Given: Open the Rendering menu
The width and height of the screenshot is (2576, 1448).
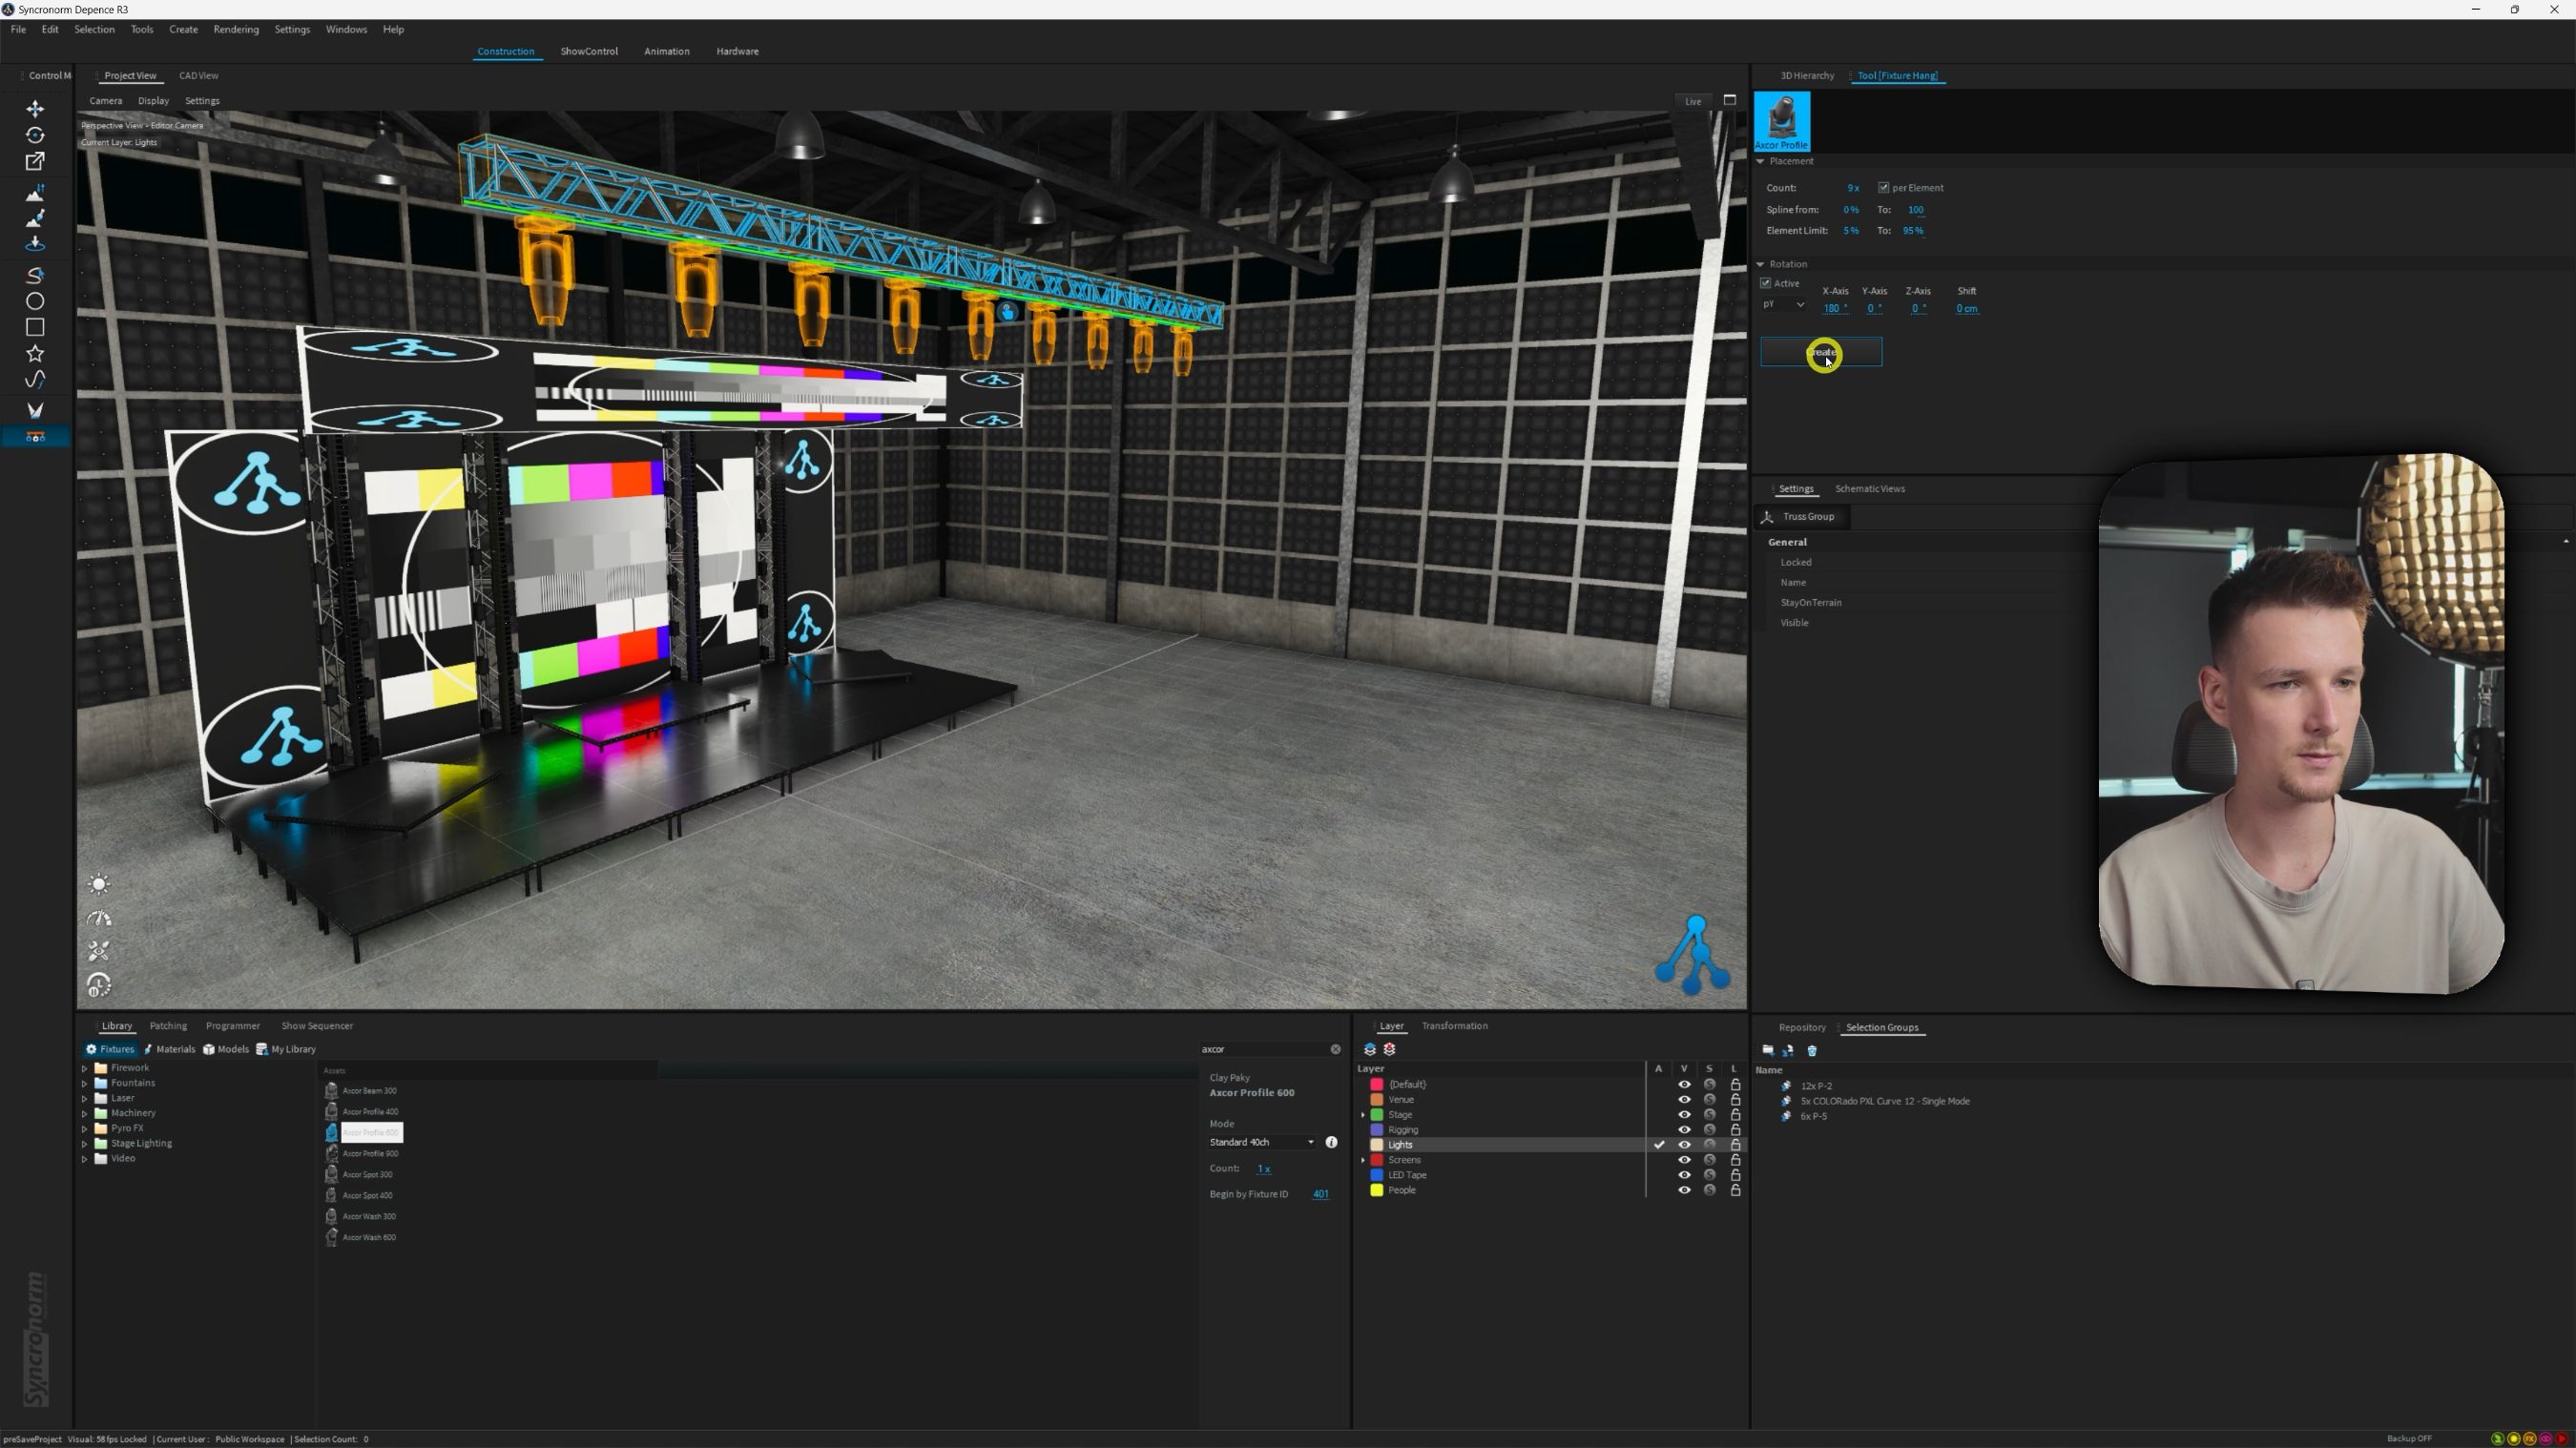Looking at the screenshot, I should coord(236,29).
